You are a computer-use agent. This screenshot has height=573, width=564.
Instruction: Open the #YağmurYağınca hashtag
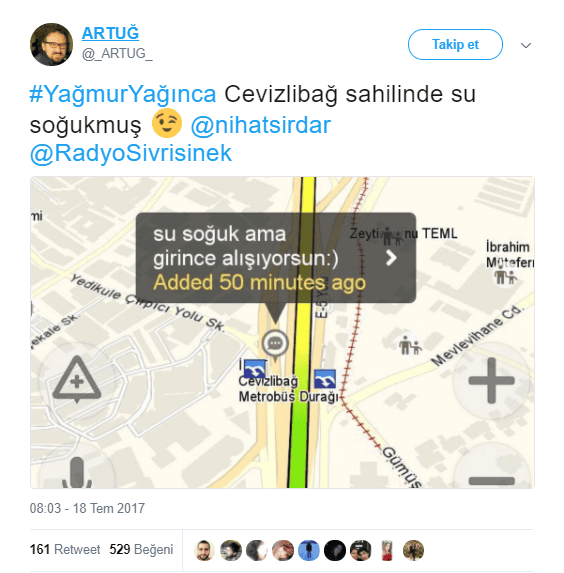(123, 94)
